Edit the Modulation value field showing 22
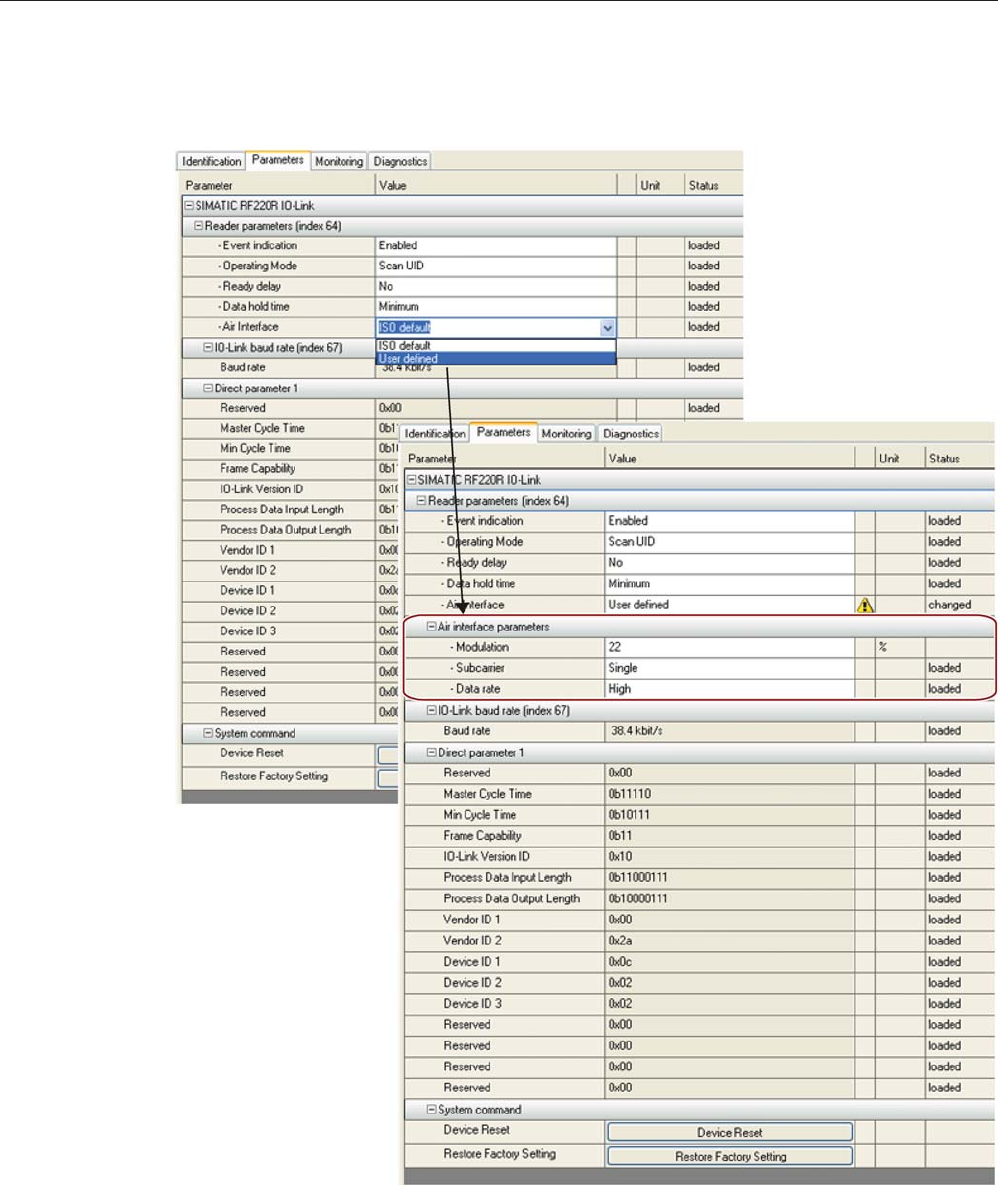Viewport: 1000px width, 1186px height. pyautogui.click(x=730, y=647)
